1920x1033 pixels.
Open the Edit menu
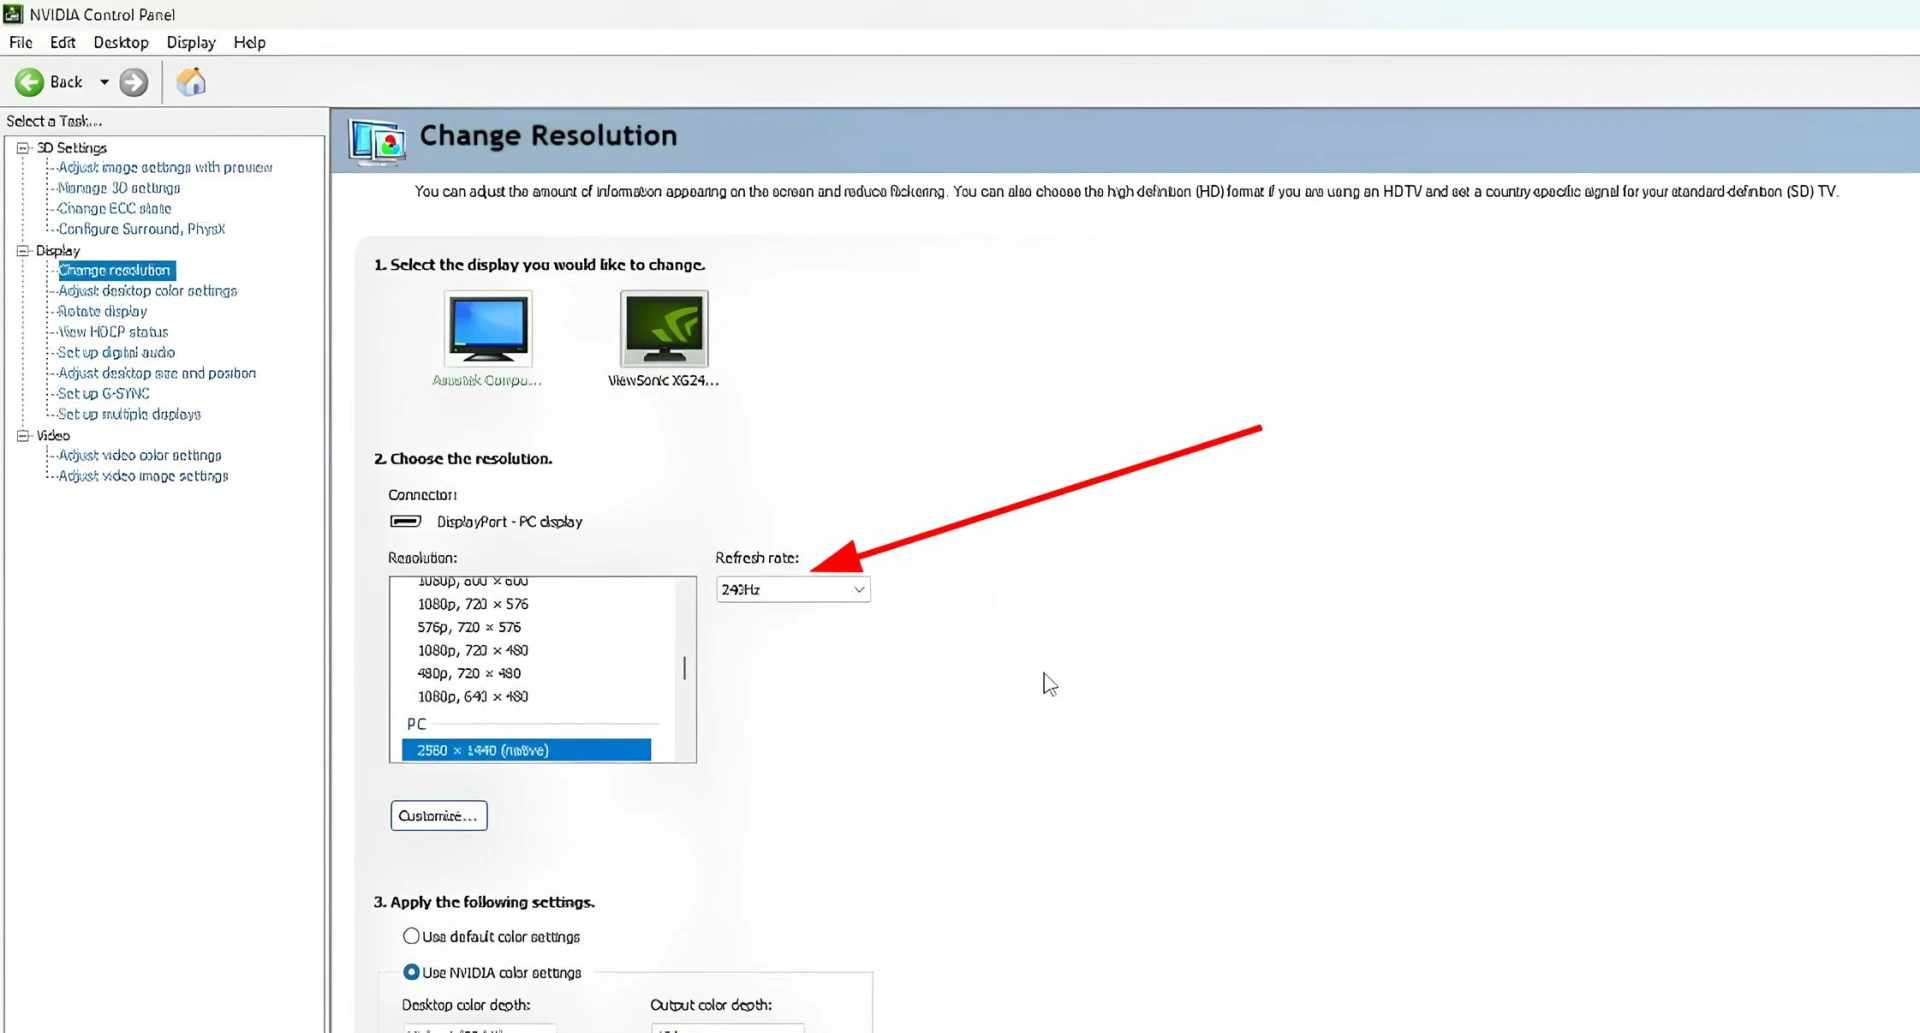coord(62,42)
